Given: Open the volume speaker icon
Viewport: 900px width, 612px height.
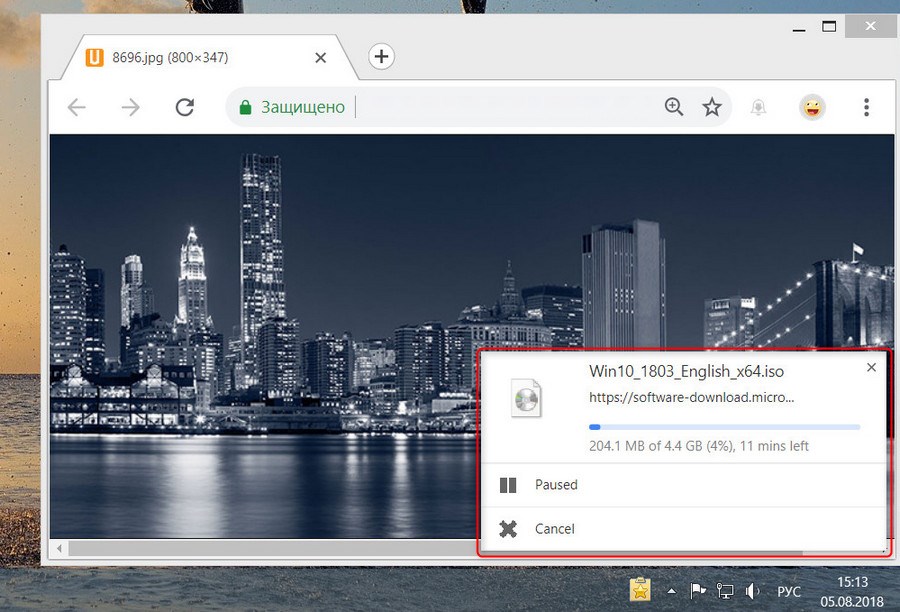Looking at the screenshot, I should tap(752, 590).
